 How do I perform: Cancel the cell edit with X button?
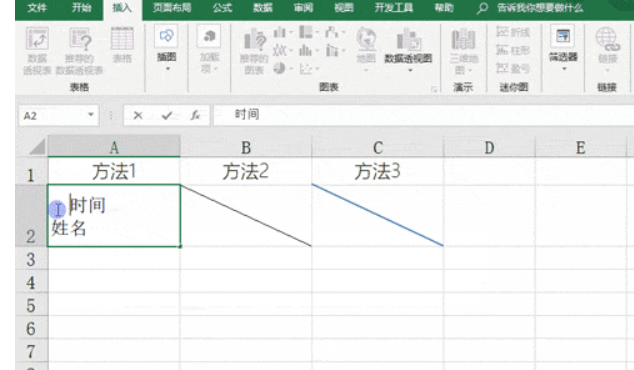click(138, 116)
